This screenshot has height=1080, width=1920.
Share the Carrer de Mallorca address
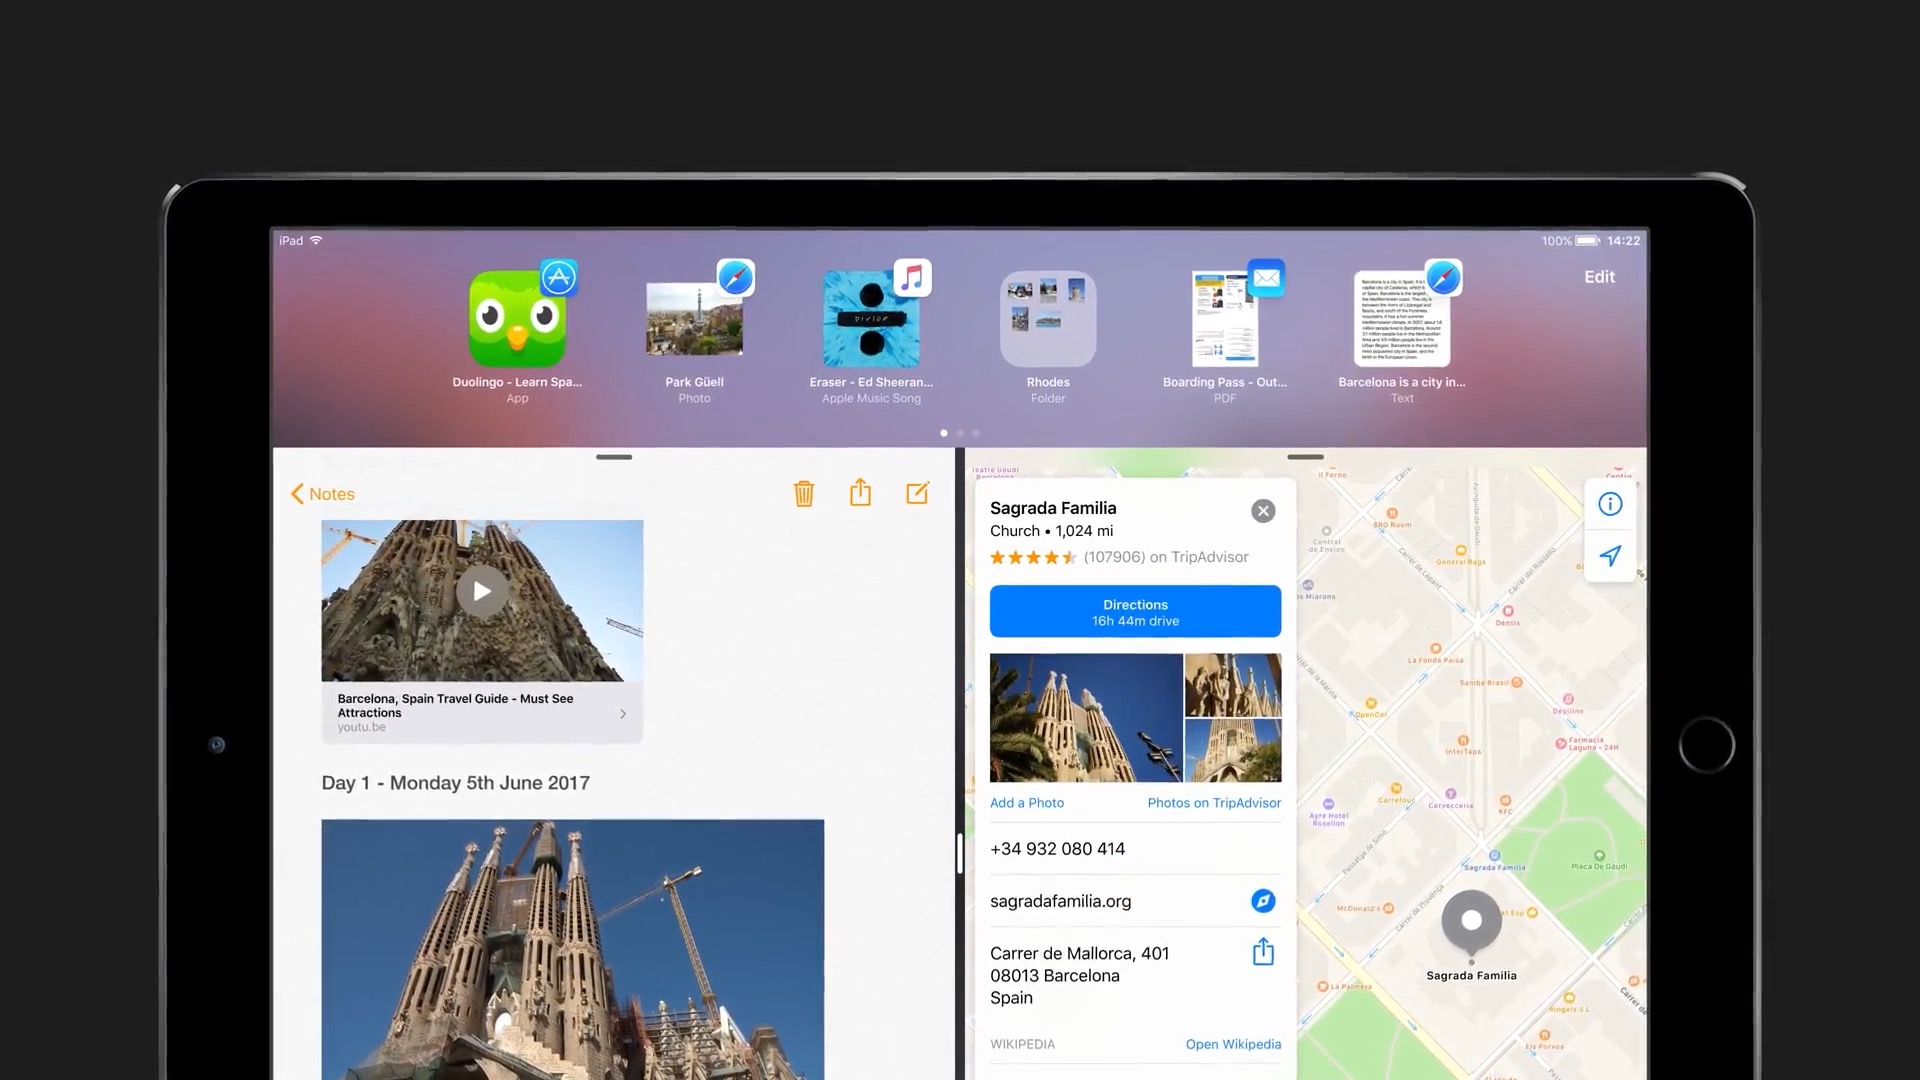[1263, 951]
